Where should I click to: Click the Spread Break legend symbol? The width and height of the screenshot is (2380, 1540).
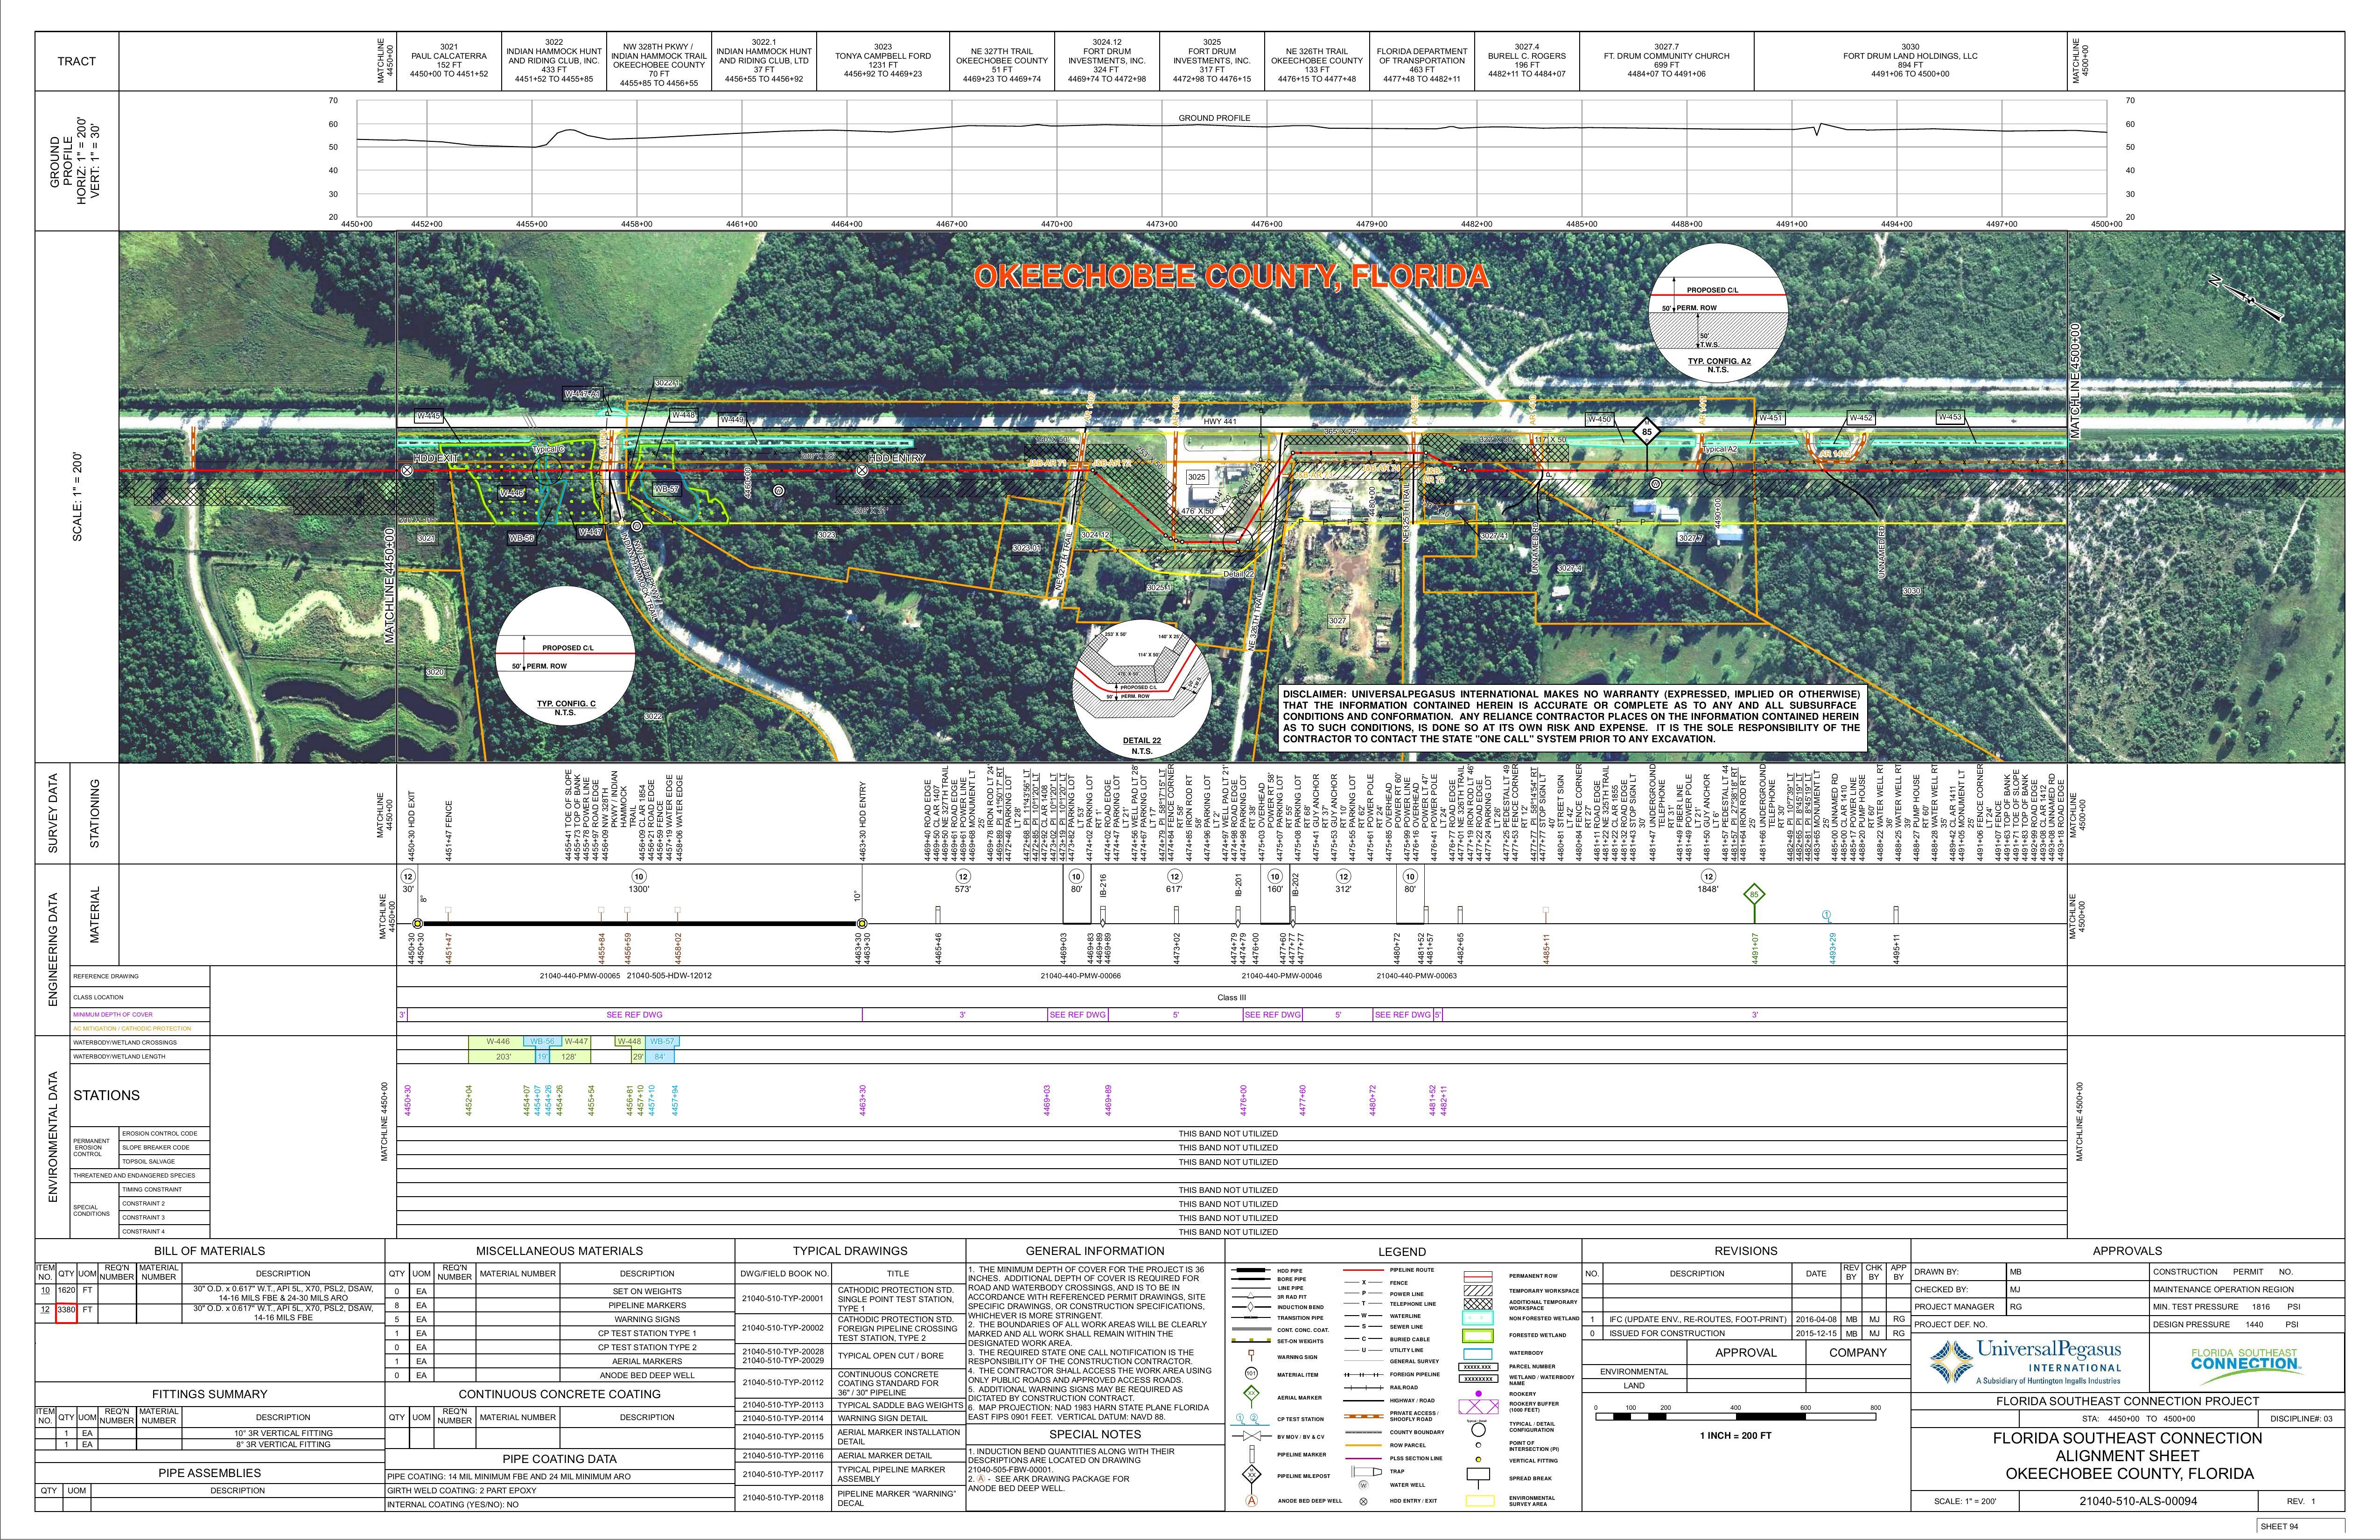[1478, 1474]
